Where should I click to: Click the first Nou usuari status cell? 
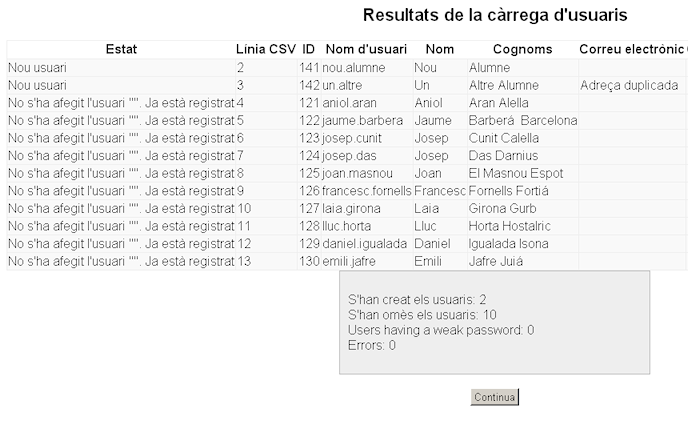coord(38,67)
